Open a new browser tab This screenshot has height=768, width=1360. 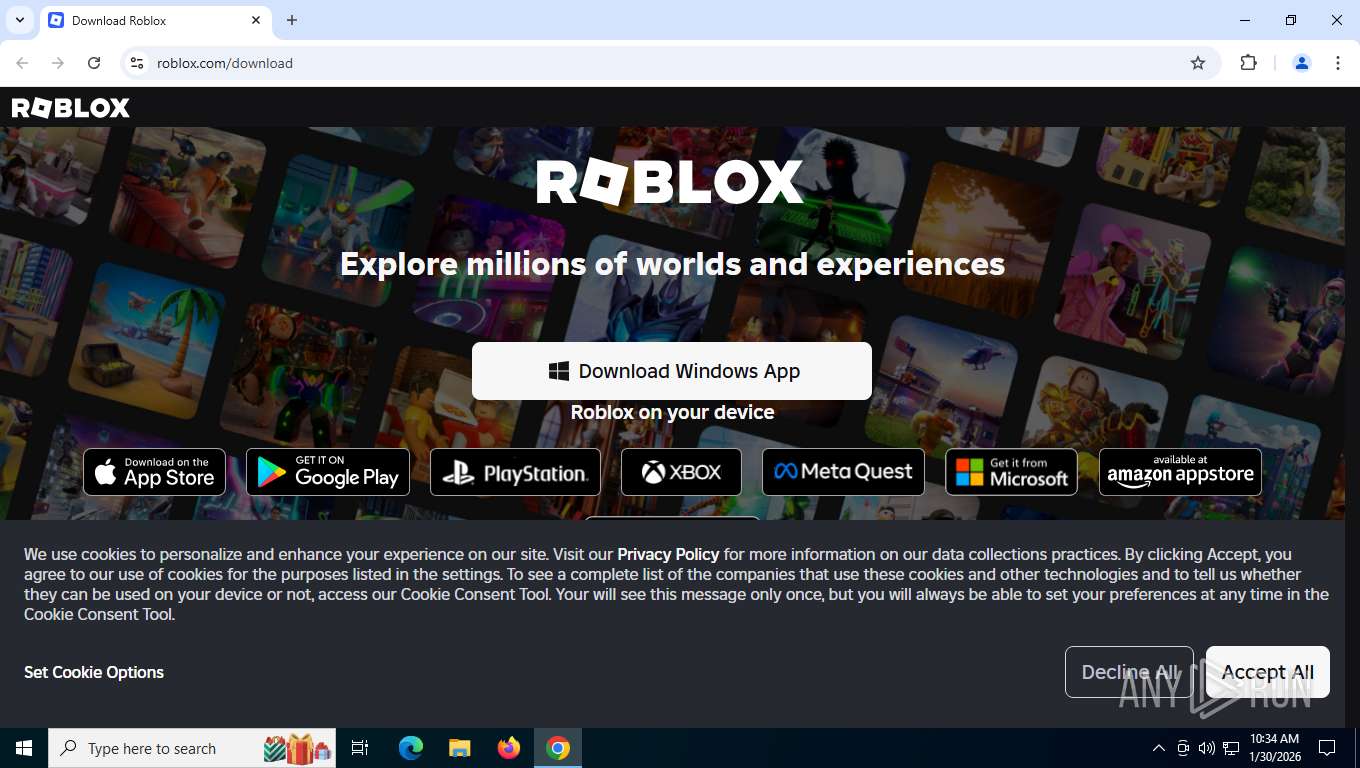coord(292,20)
